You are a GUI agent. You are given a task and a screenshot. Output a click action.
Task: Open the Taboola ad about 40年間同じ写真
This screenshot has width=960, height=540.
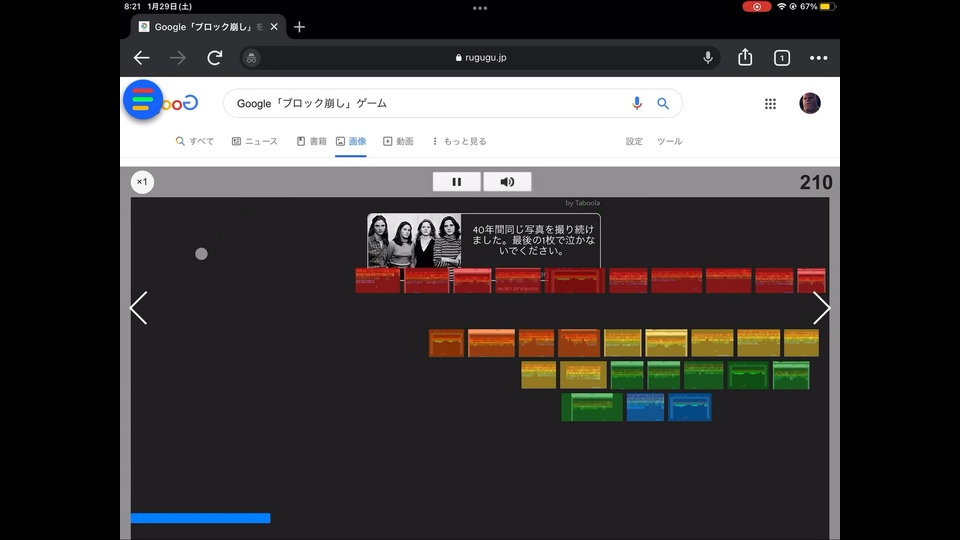click(x=484, y=241)
